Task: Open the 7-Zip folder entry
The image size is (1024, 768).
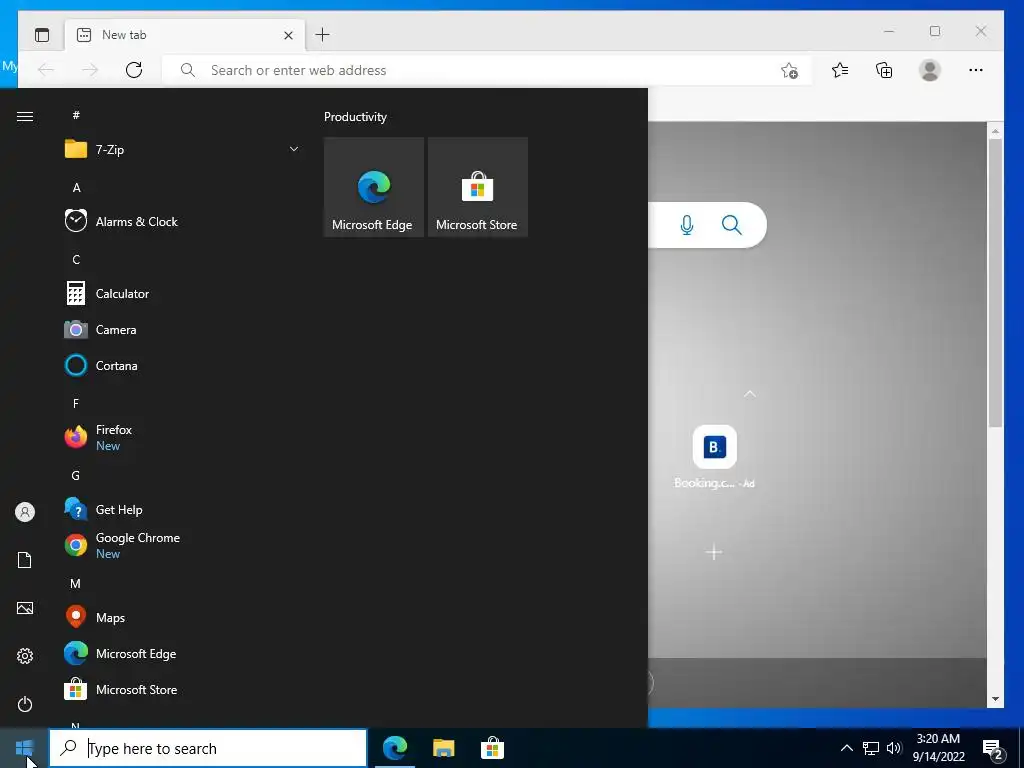Action: click(182, 149)
